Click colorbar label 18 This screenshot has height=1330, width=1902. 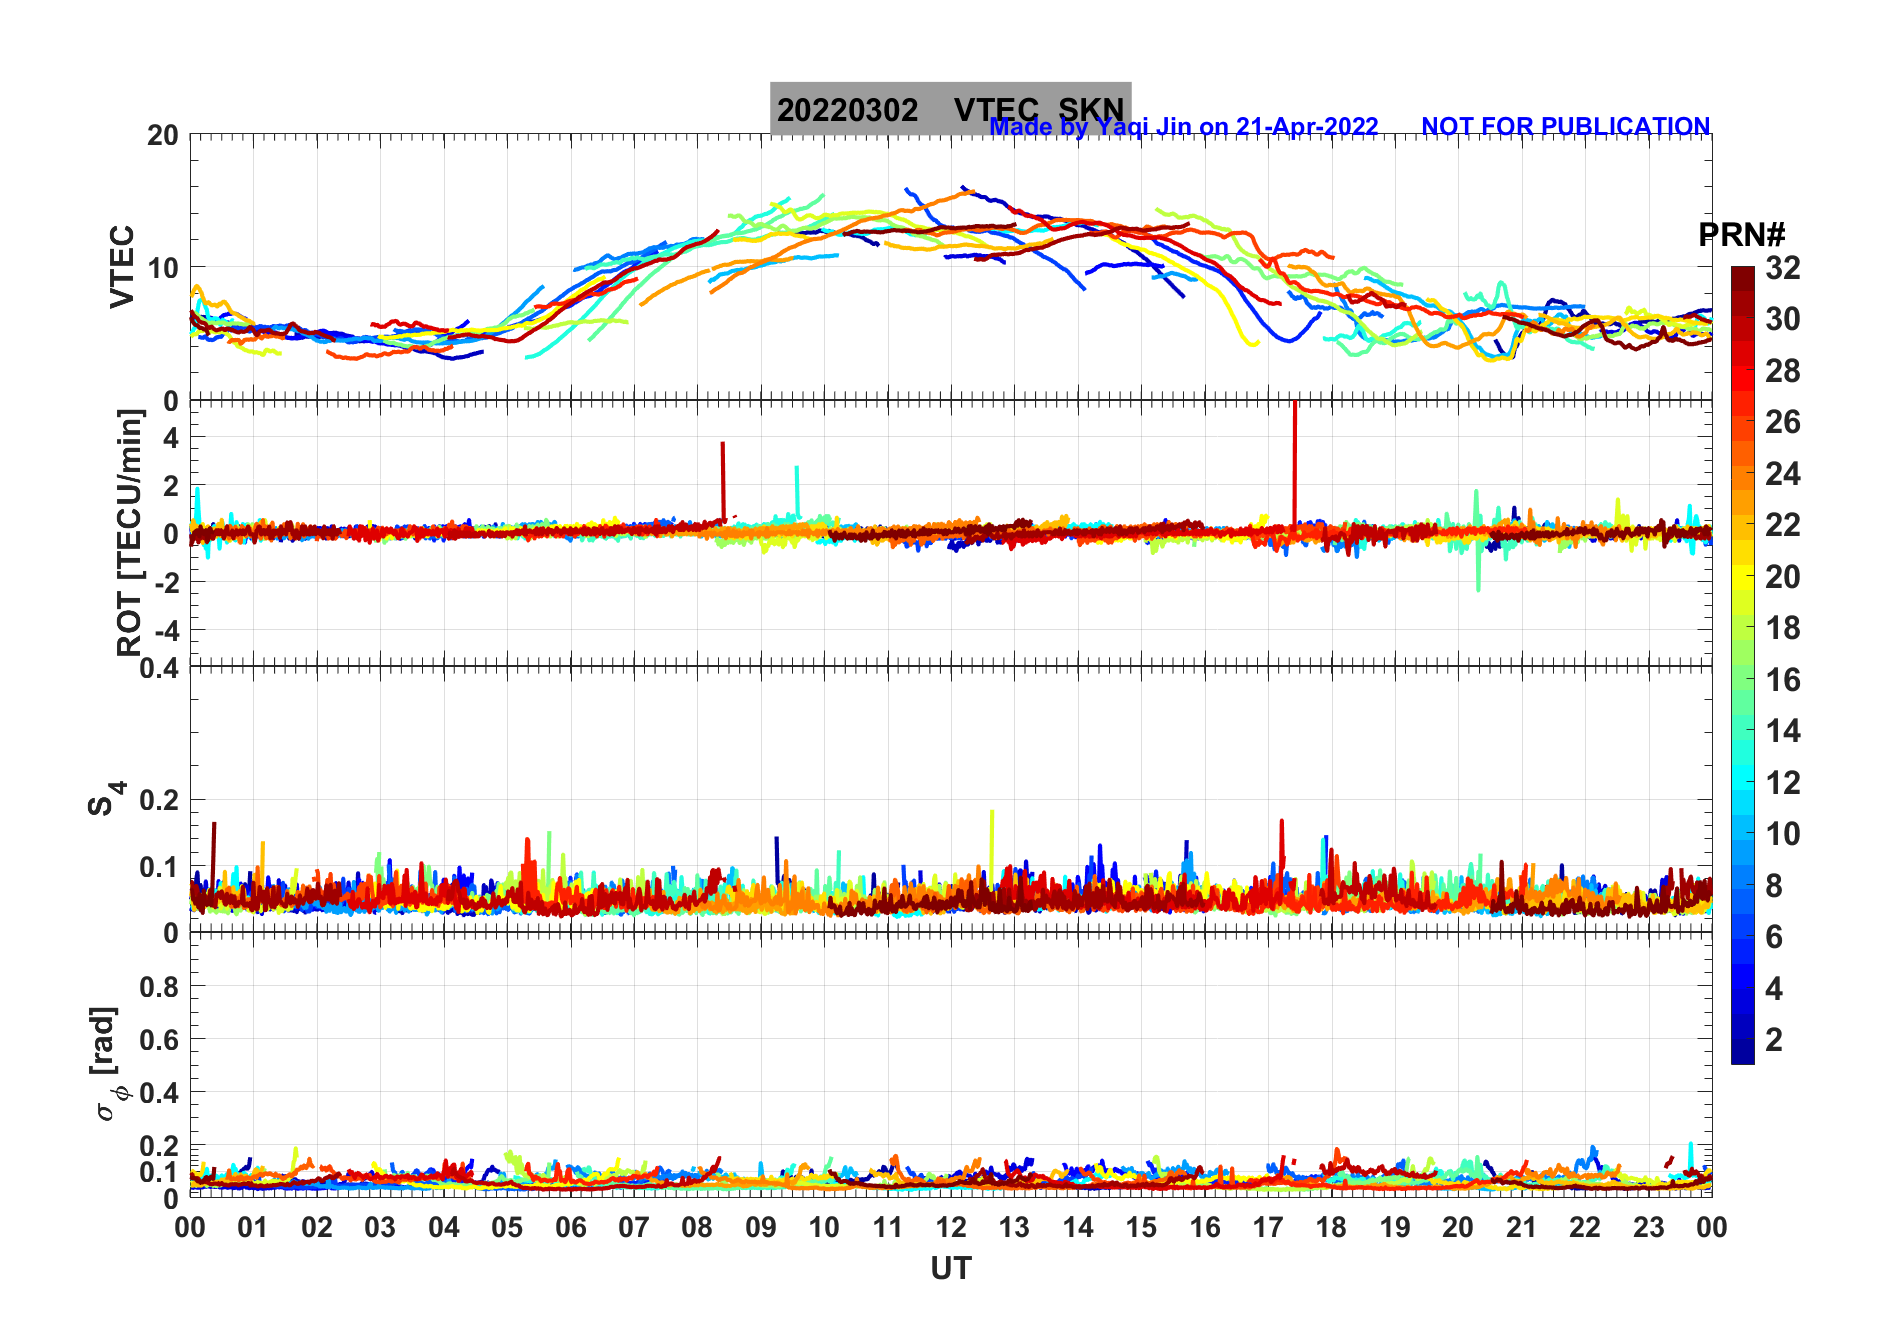click(x=1782, y=628)
